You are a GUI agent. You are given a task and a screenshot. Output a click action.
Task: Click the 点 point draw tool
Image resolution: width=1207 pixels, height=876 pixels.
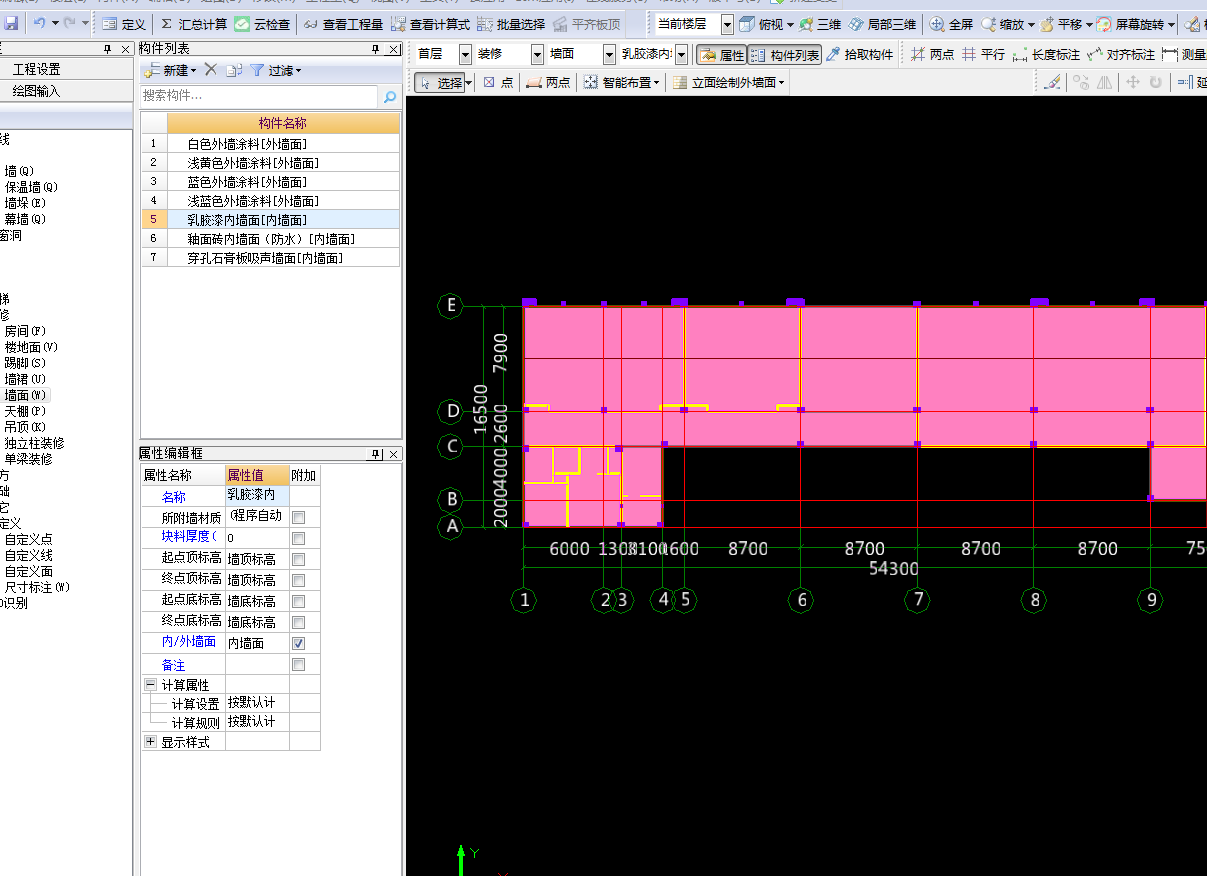tap(498, 83)
